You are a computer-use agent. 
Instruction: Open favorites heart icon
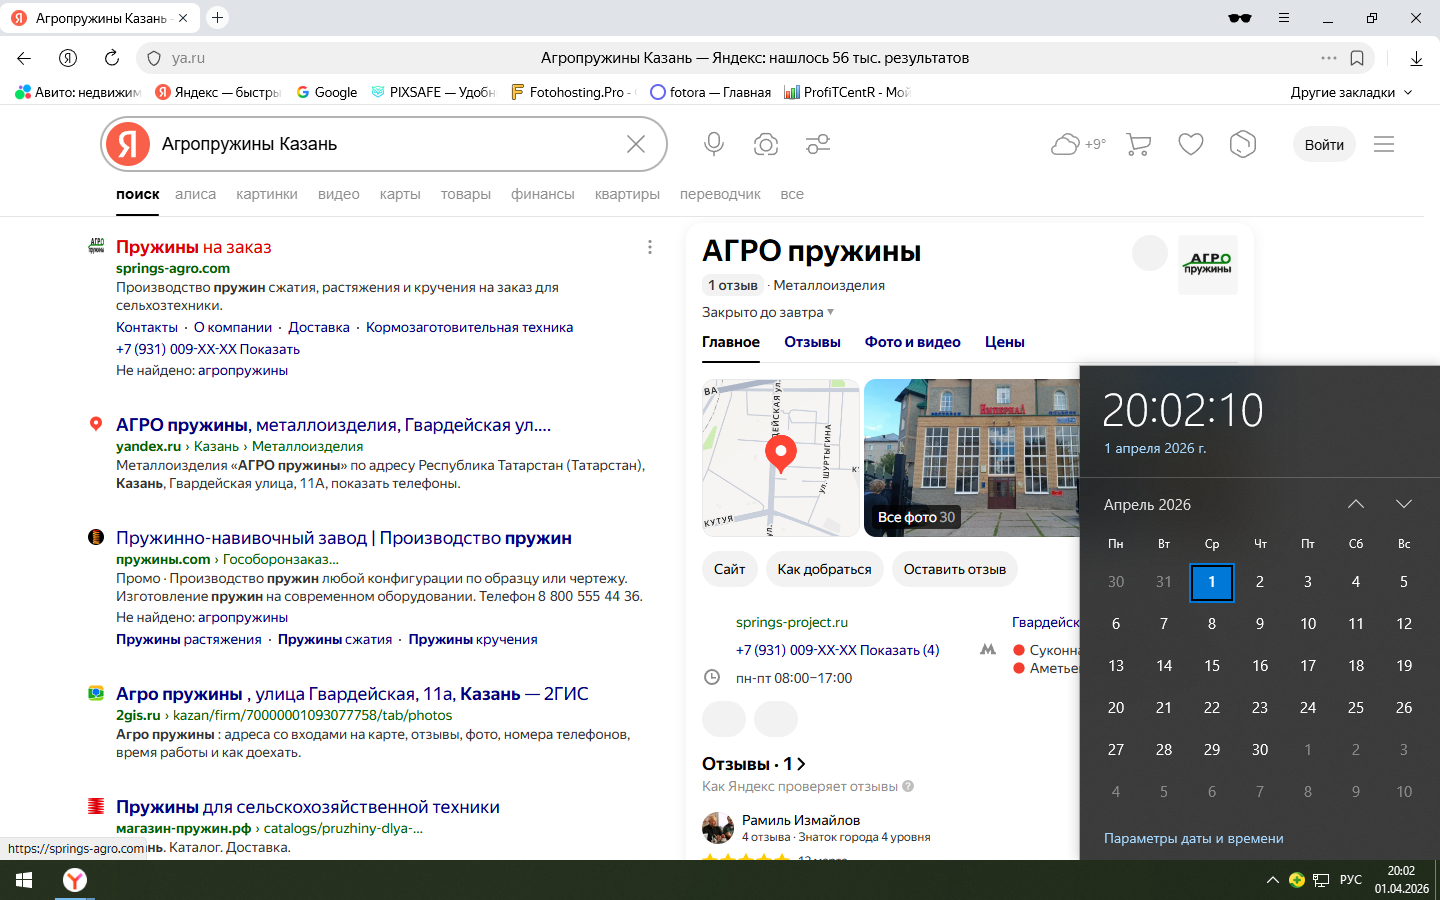(1190, 144)
